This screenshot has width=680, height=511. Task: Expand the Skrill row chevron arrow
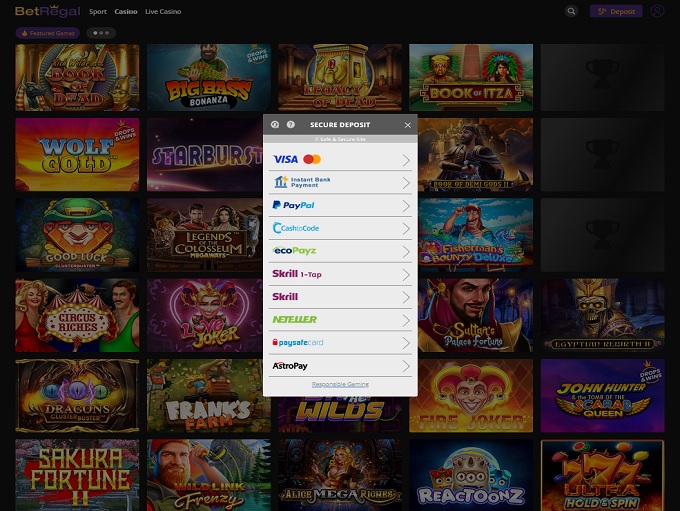click(406, 297)
